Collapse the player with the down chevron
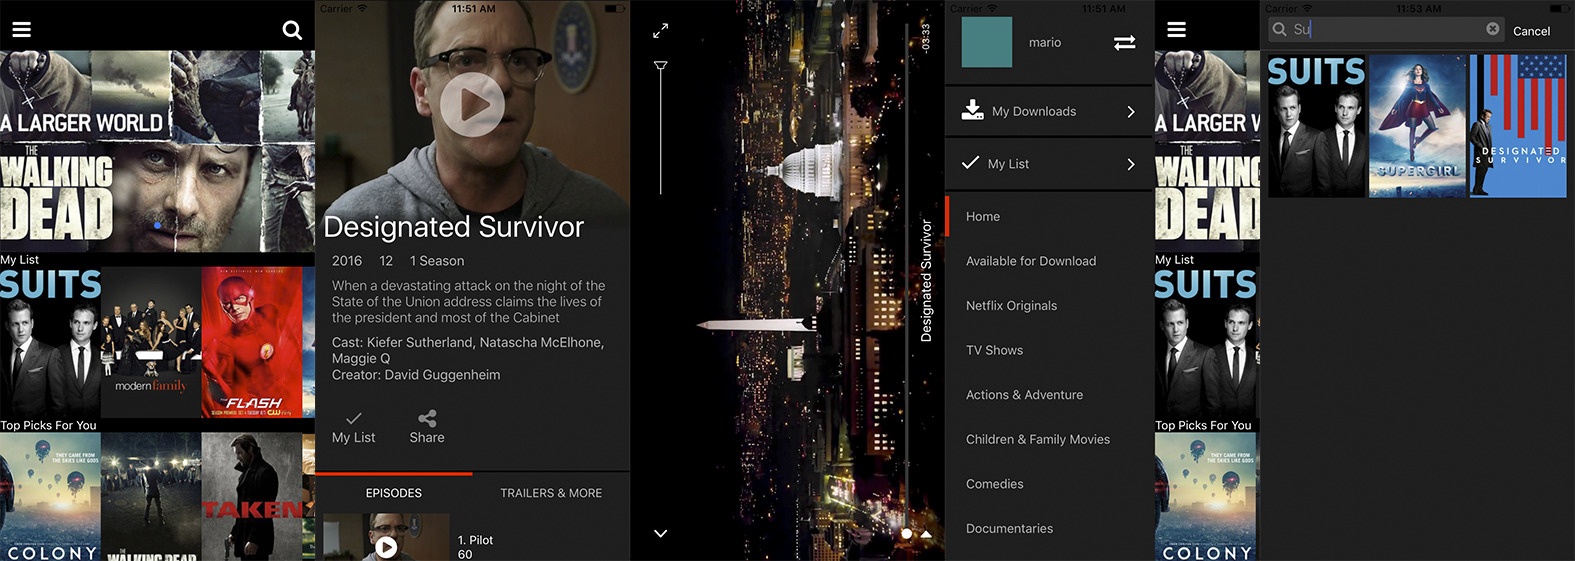This screenshot has width=1575, height=561. tap(660, 533)
